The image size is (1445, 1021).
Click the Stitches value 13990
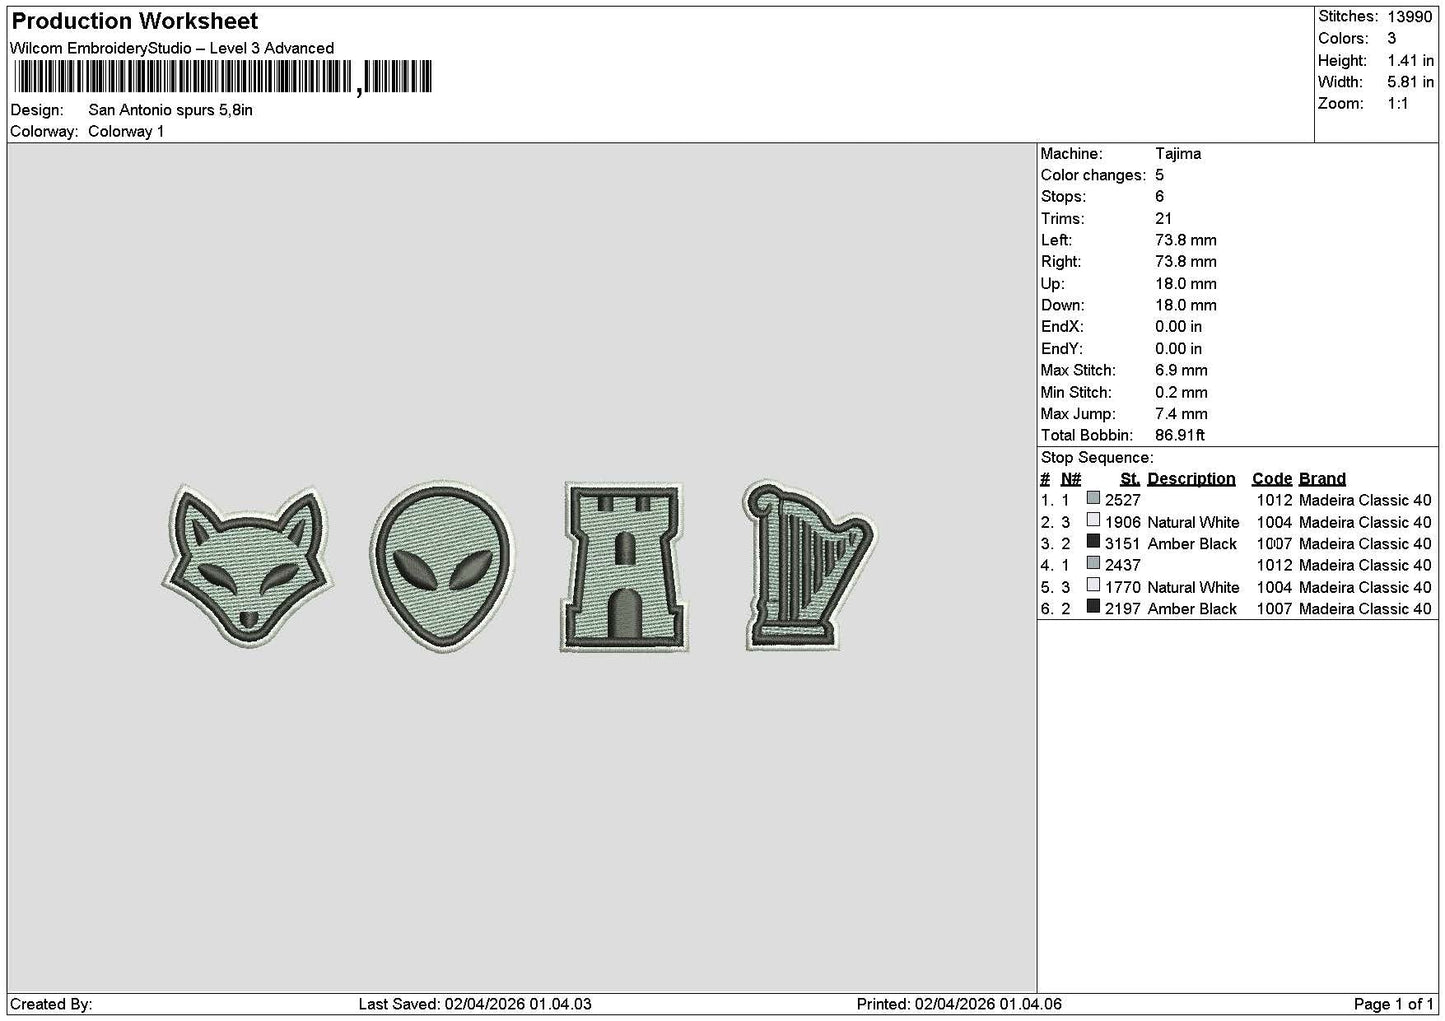[x=1410, y=17]
